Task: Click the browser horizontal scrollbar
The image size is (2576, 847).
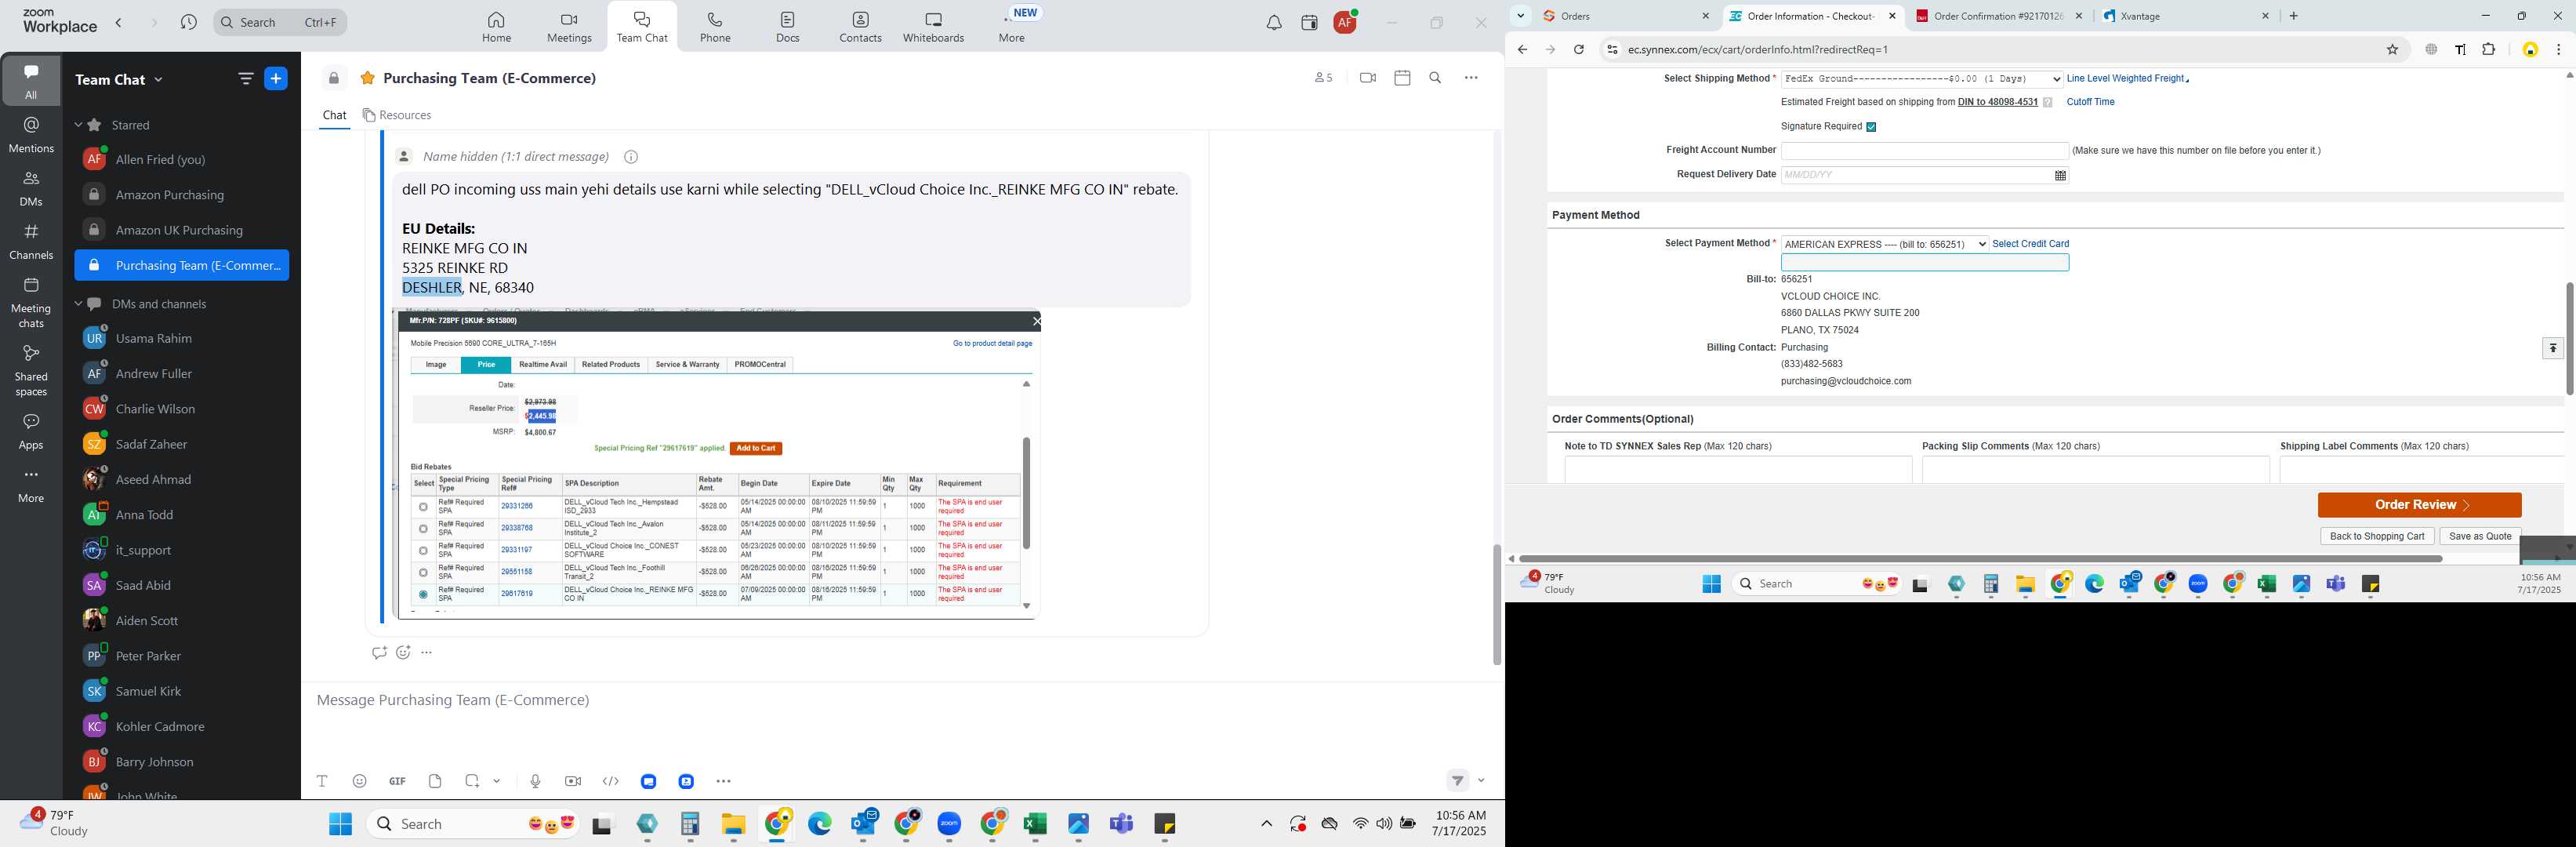Action: [1980, 559]
